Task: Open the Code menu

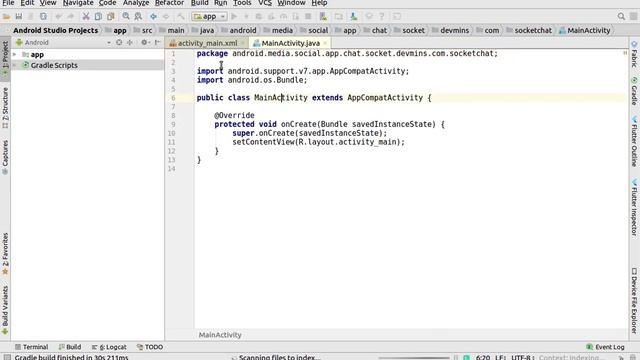Action: 108,3
